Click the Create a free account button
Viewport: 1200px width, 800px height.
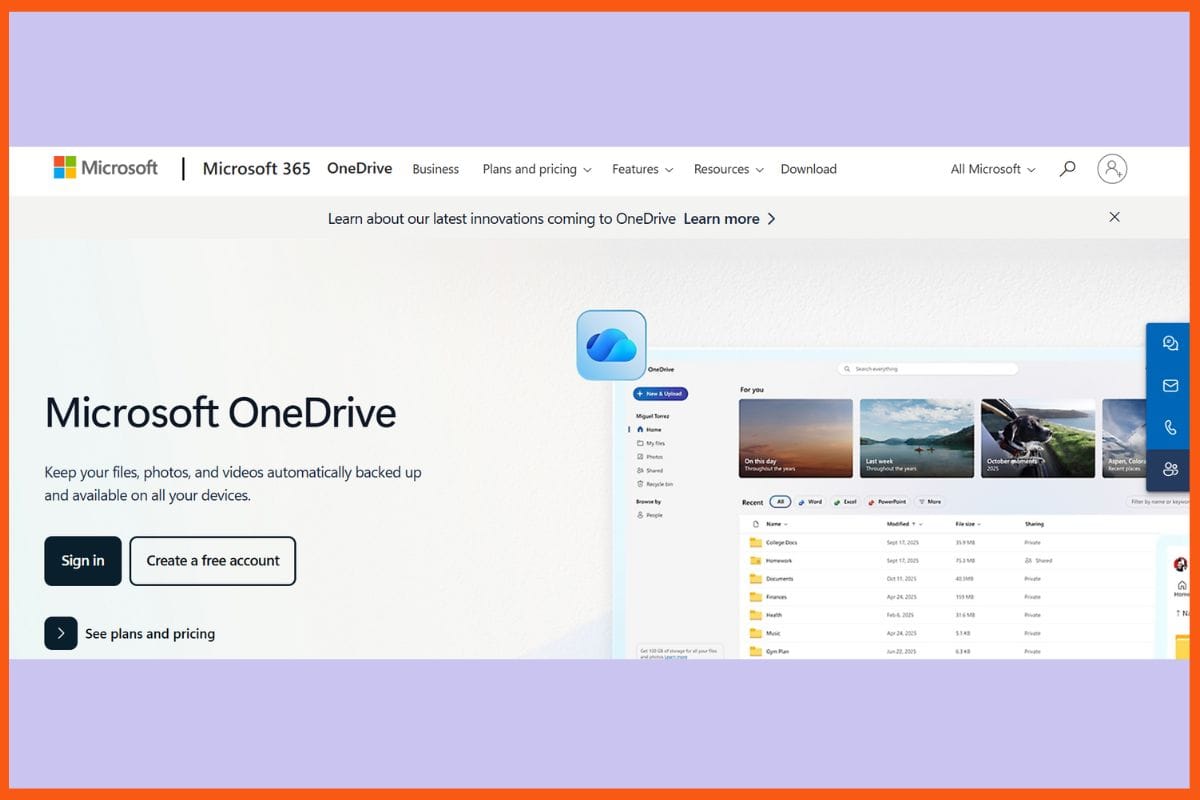tap(212, 561)
